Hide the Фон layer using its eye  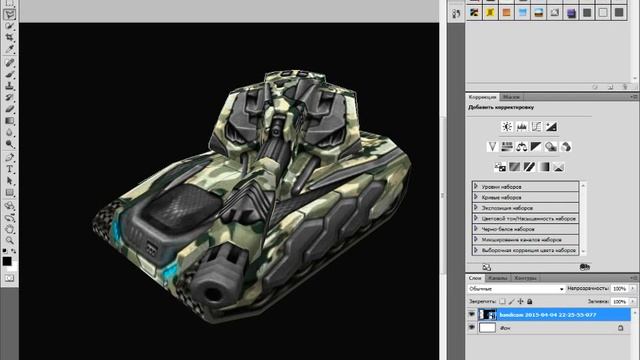pyautogui.click(x=471, y=327)
